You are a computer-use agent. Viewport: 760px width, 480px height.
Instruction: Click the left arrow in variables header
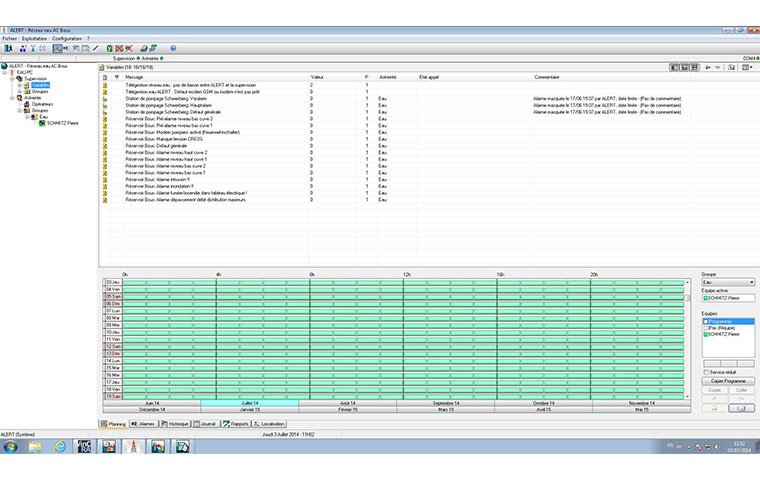point(708,67)
